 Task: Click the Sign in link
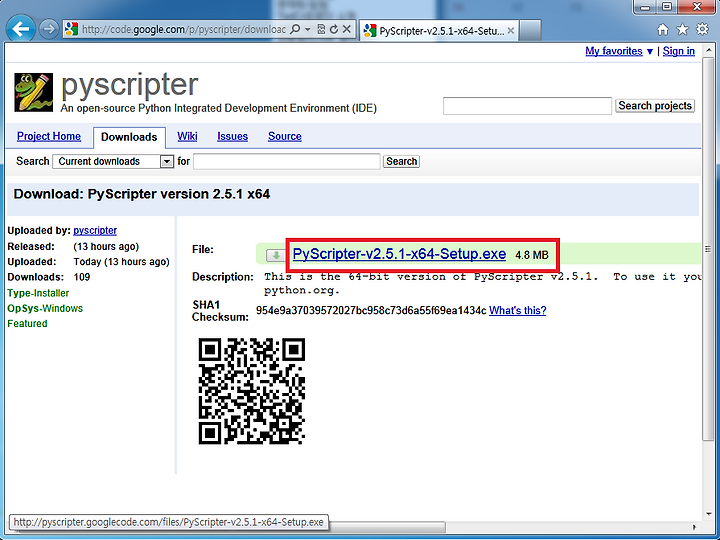click(678, 51)
